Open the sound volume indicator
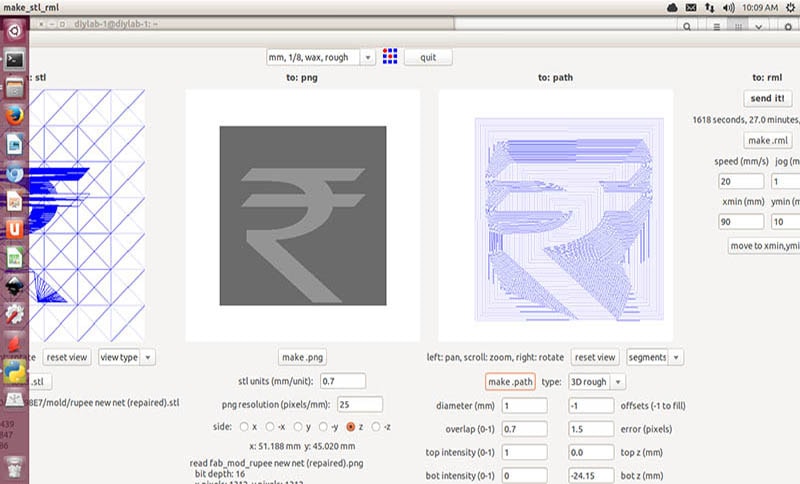Image resolution: width=800 pixels, height=484 pixels. [x=729, y=8]
